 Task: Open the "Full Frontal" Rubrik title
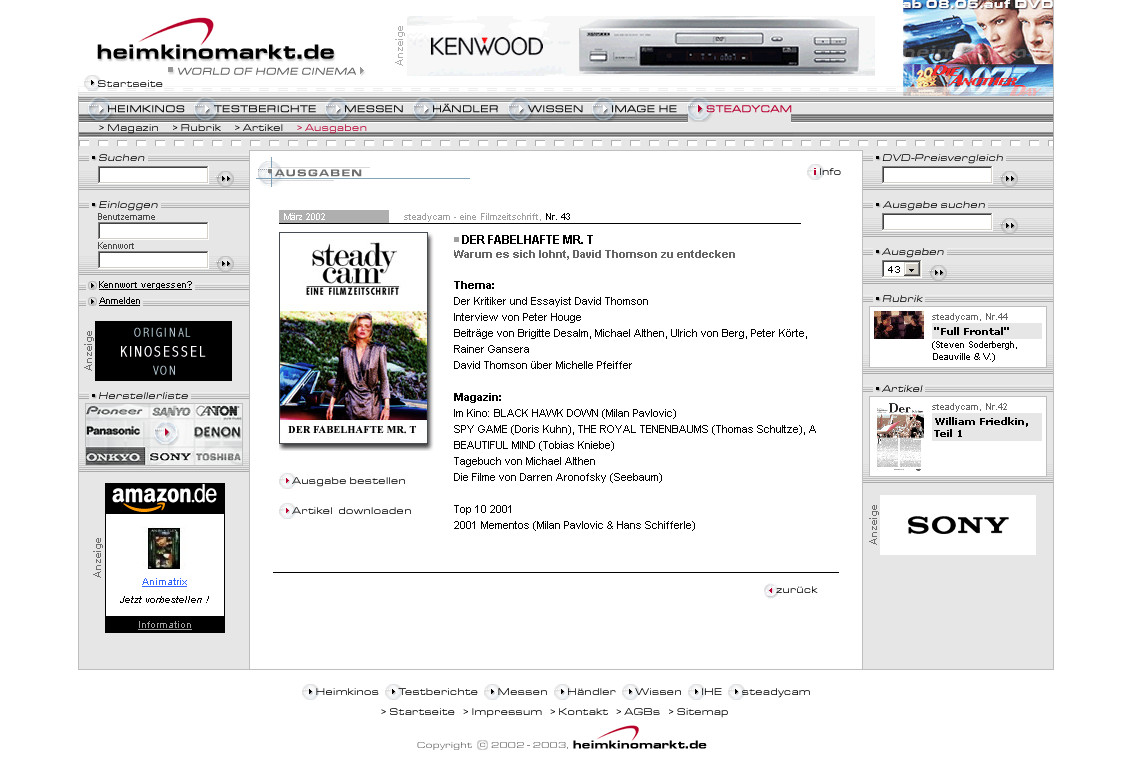coord(971,331)
